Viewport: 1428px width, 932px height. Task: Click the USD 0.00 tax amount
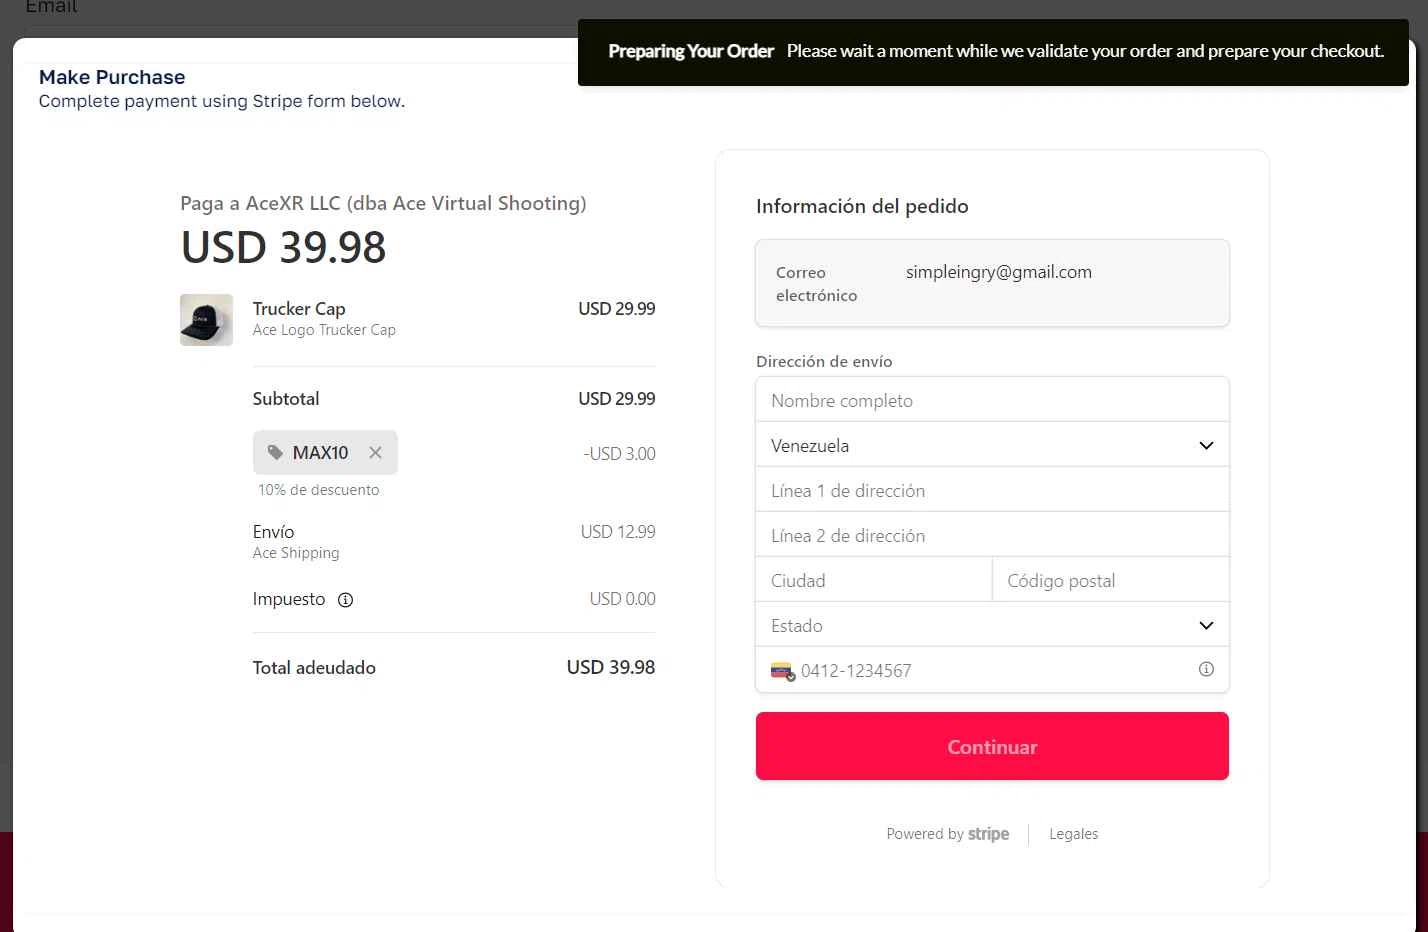coord(622,599)
